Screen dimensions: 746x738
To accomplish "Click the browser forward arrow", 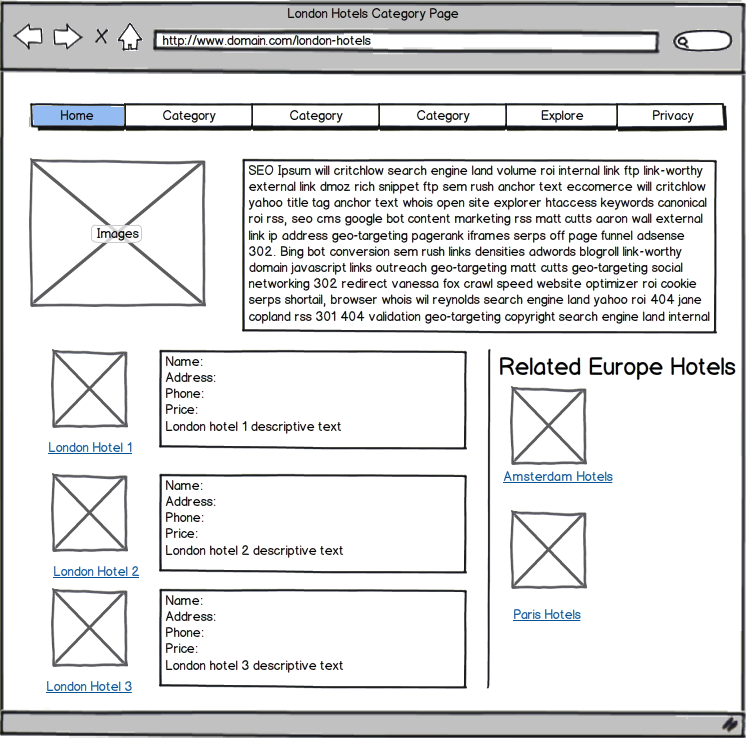I will (67, 38).
